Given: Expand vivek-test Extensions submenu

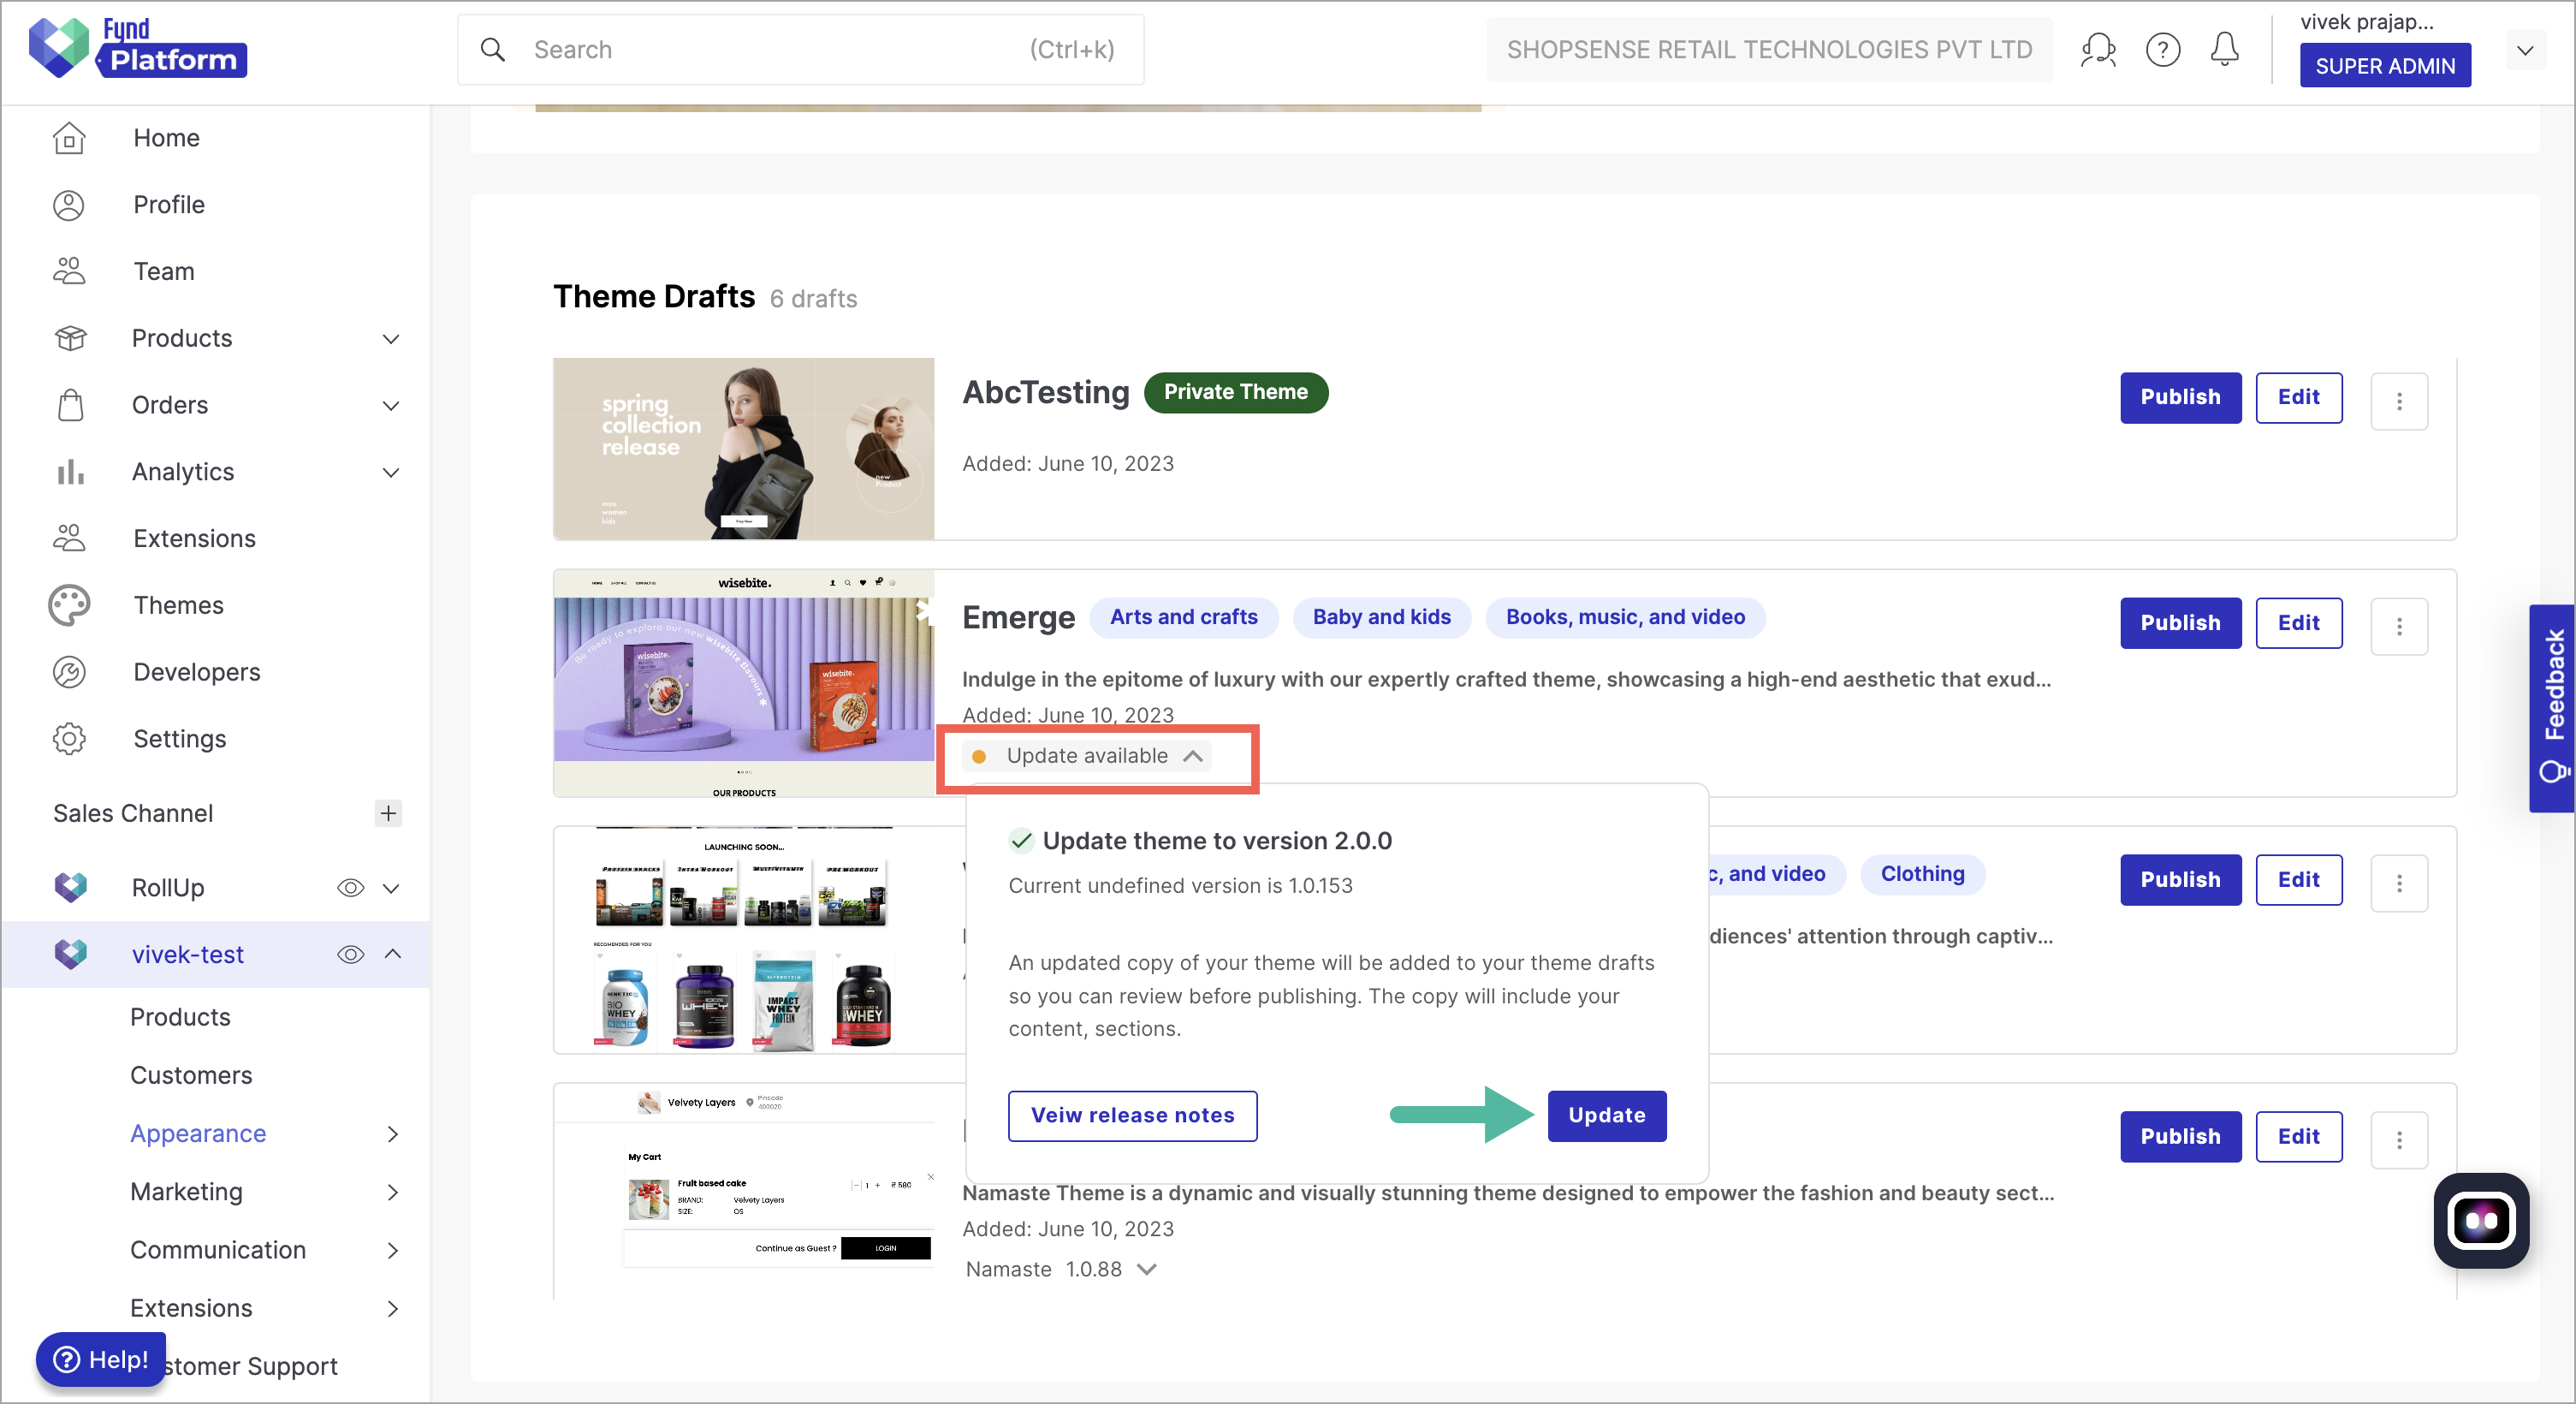Looking at the screenshot, I should click(x=392, y=1308).
